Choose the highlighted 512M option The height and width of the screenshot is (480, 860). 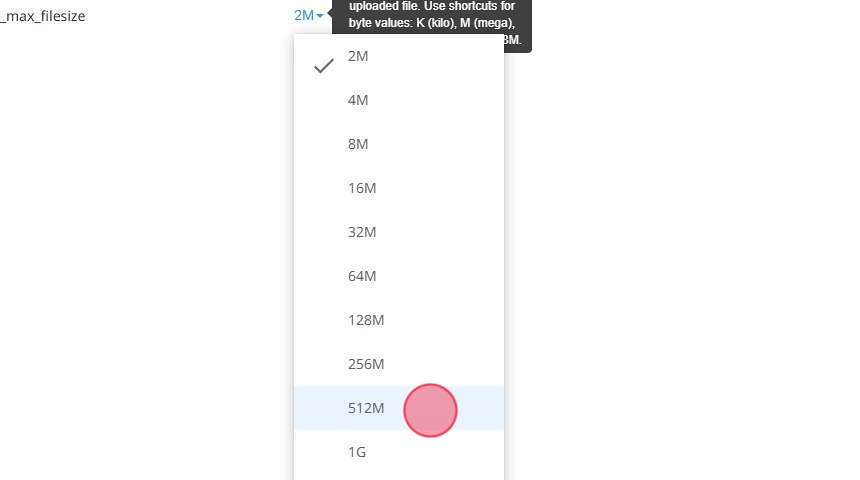click(366, 409)
